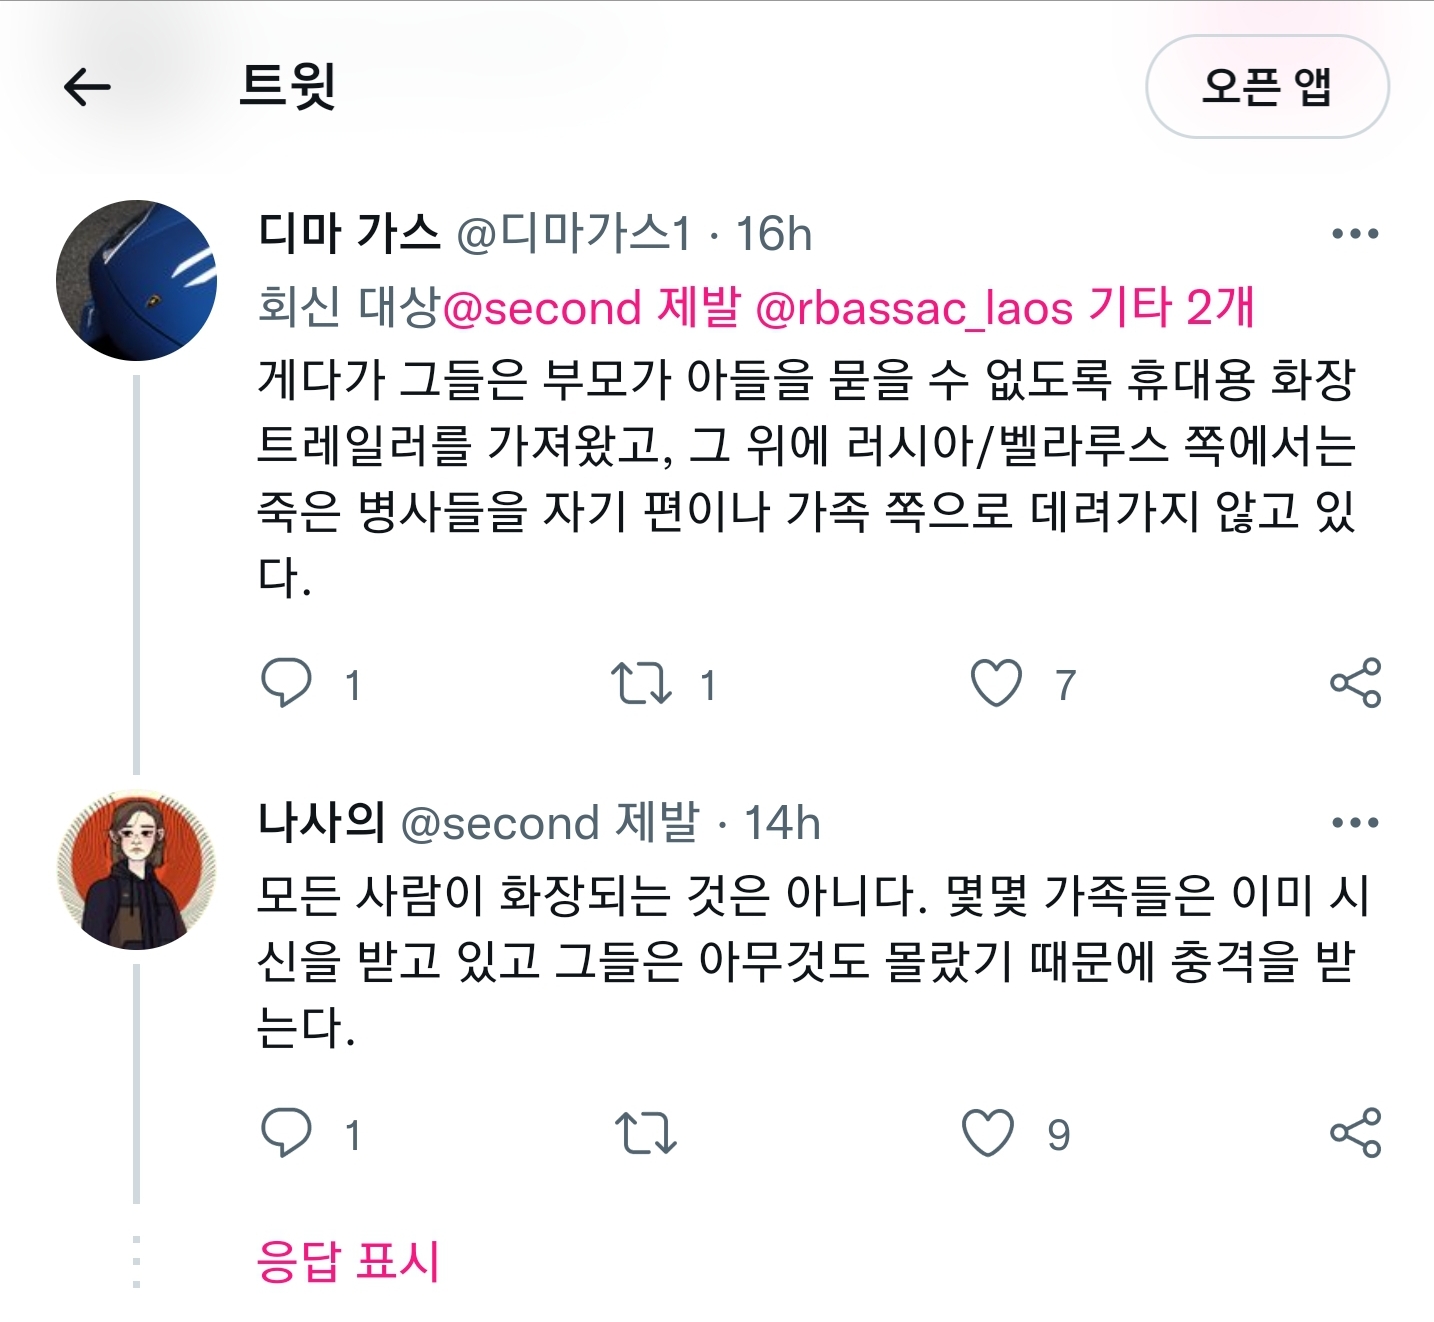This screenshot has width=1434, height=1322.
Task: Open more options for 나사의 tweet
Action: (1355, 823)
